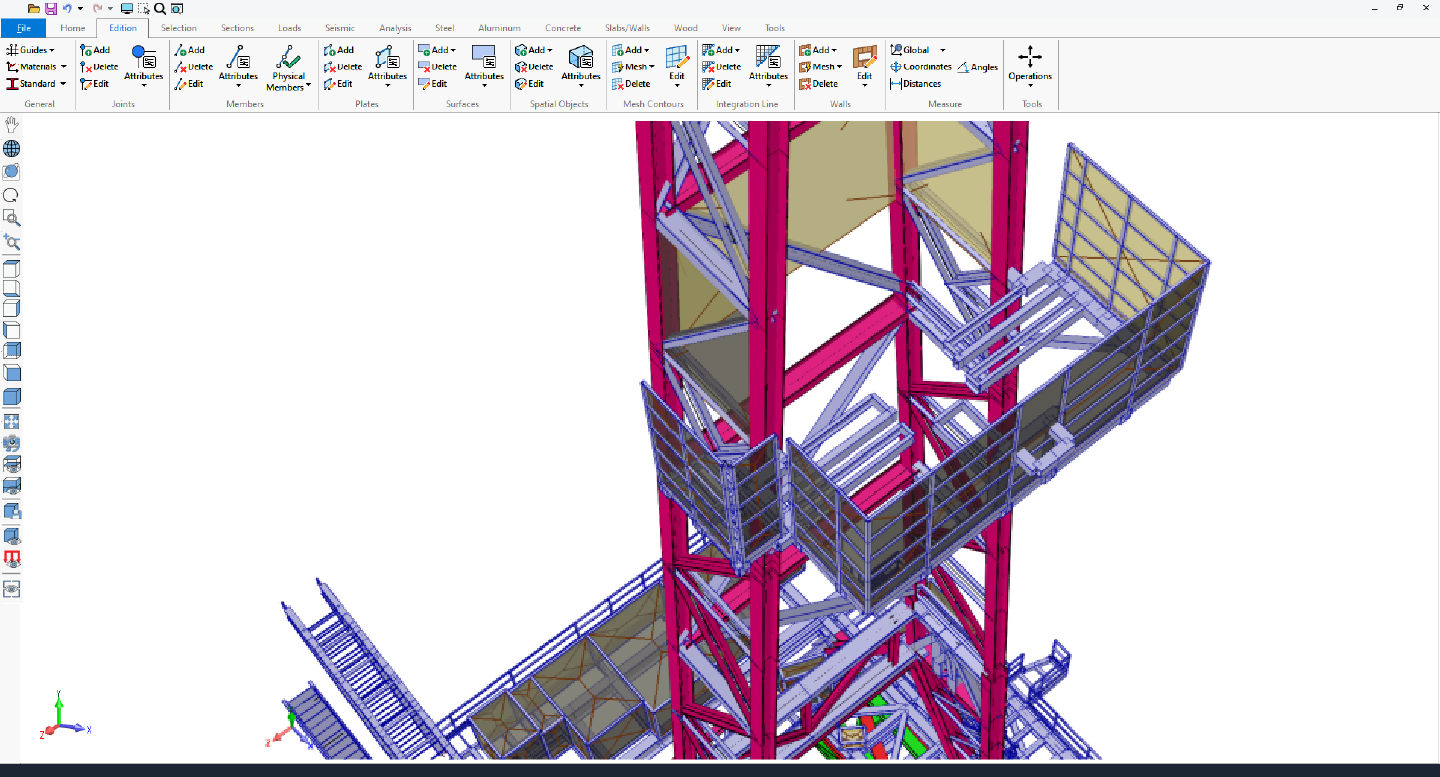Expand the Guides dropdown

[33, 49]
